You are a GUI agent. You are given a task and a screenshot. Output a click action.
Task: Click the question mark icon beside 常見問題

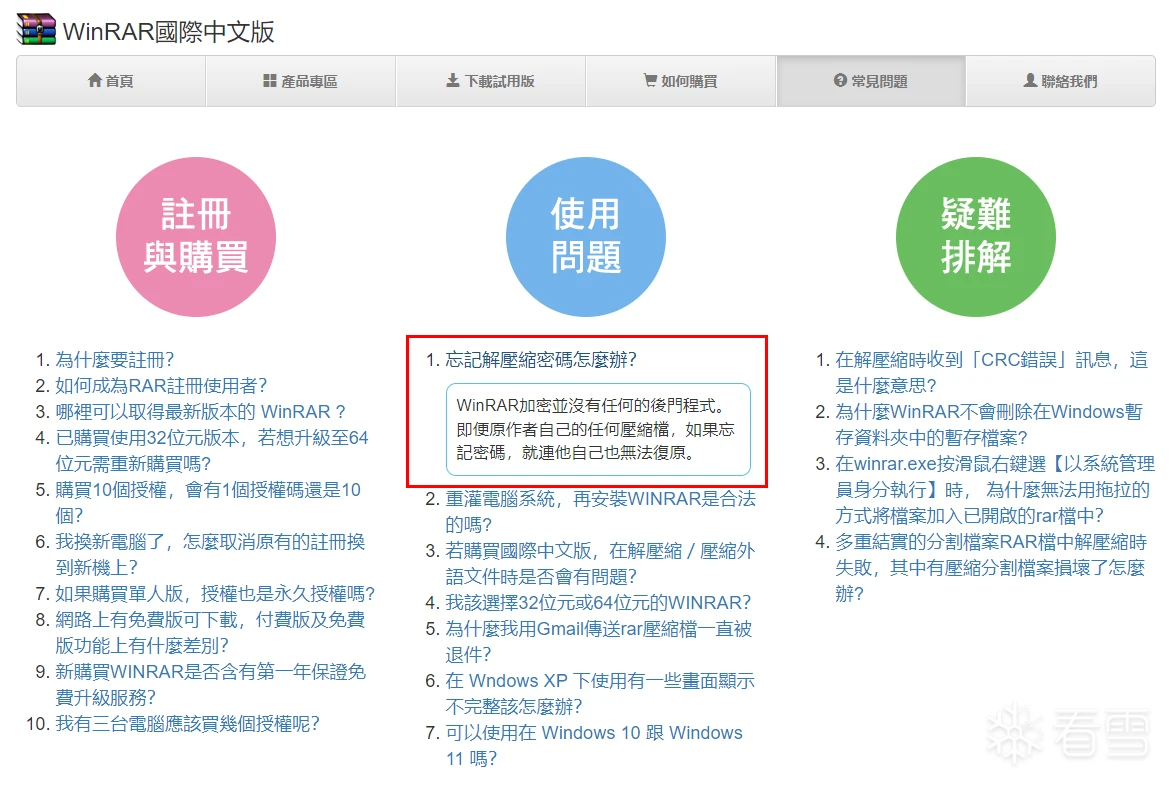point(840,81)
